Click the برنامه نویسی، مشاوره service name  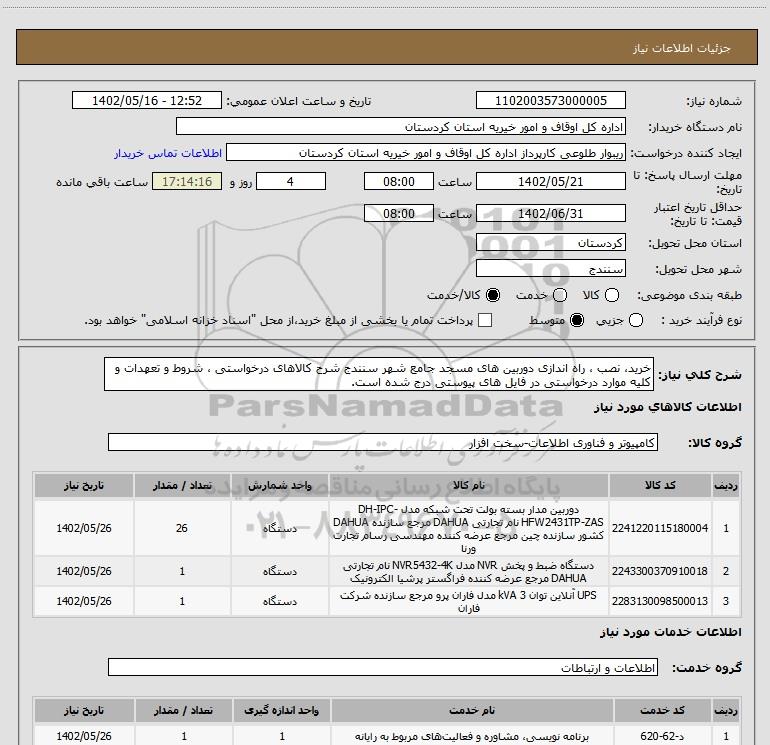pos(472,737)
